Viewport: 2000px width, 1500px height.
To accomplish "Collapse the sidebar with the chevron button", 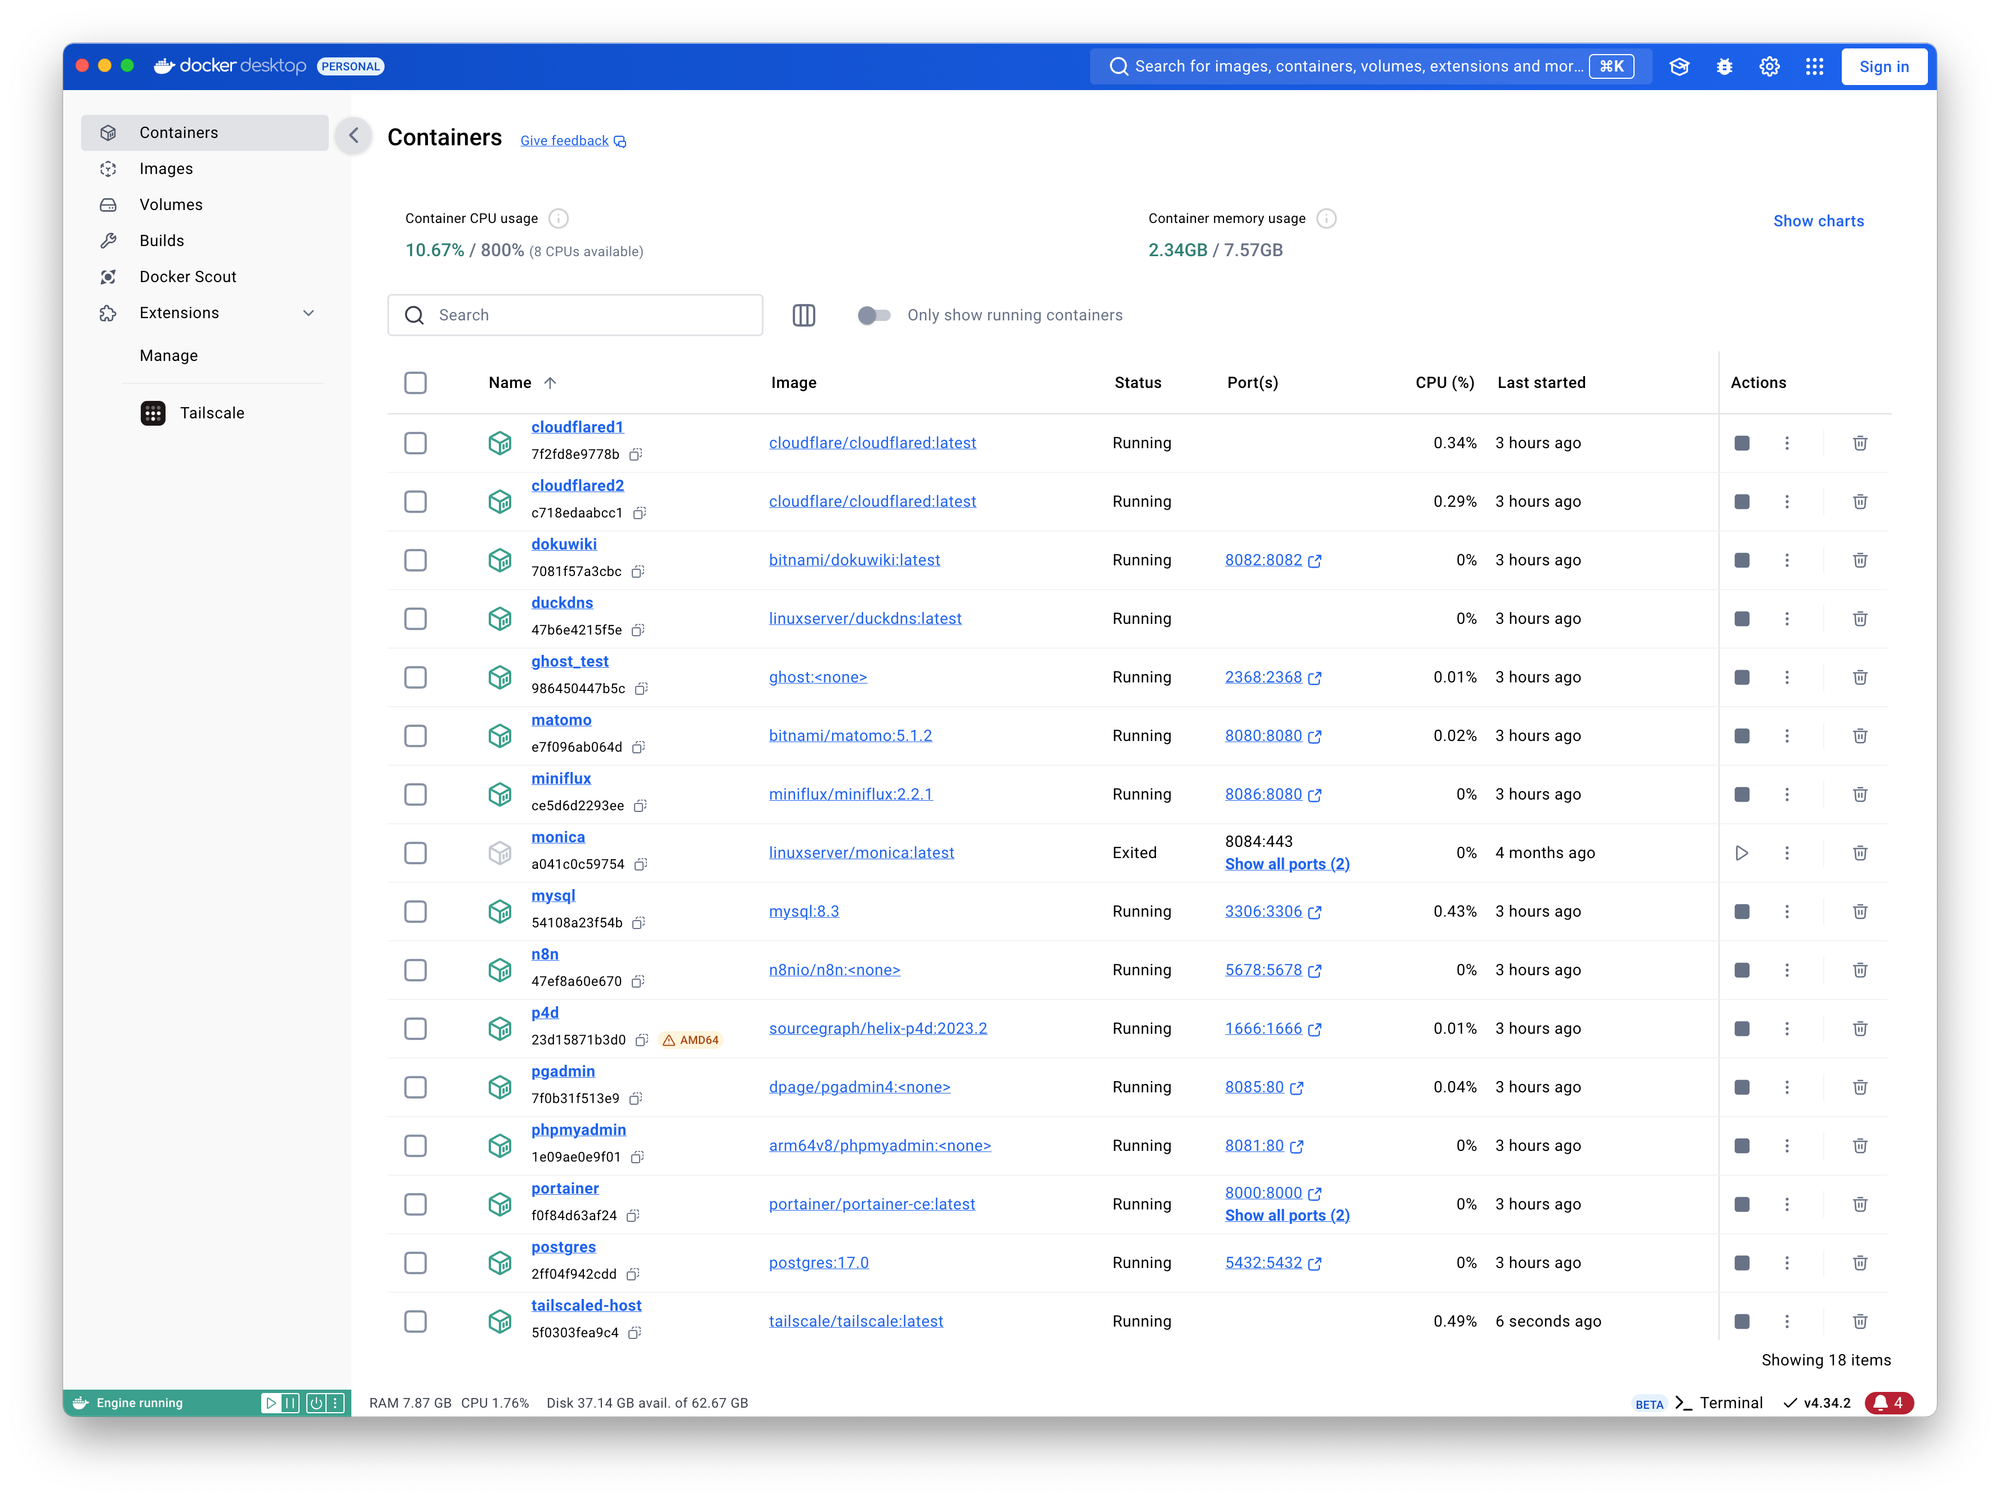I will [354, 135].
